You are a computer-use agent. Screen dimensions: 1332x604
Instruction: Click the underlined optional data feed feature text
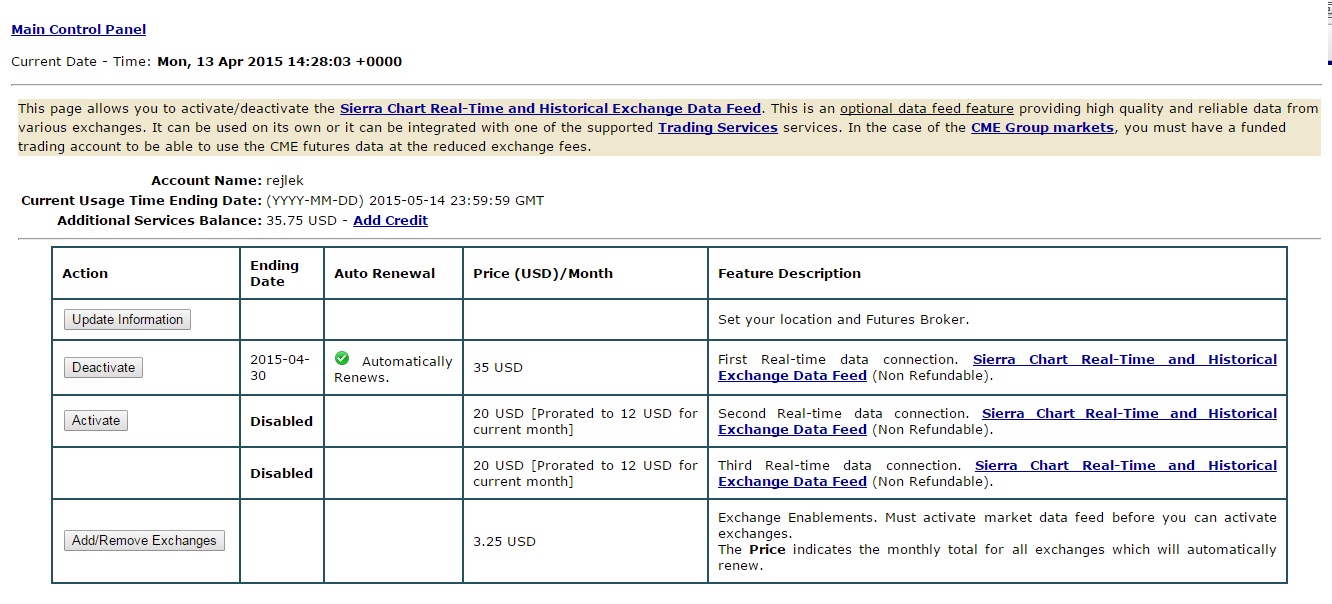pyautogui.click(x=926, y=108)
